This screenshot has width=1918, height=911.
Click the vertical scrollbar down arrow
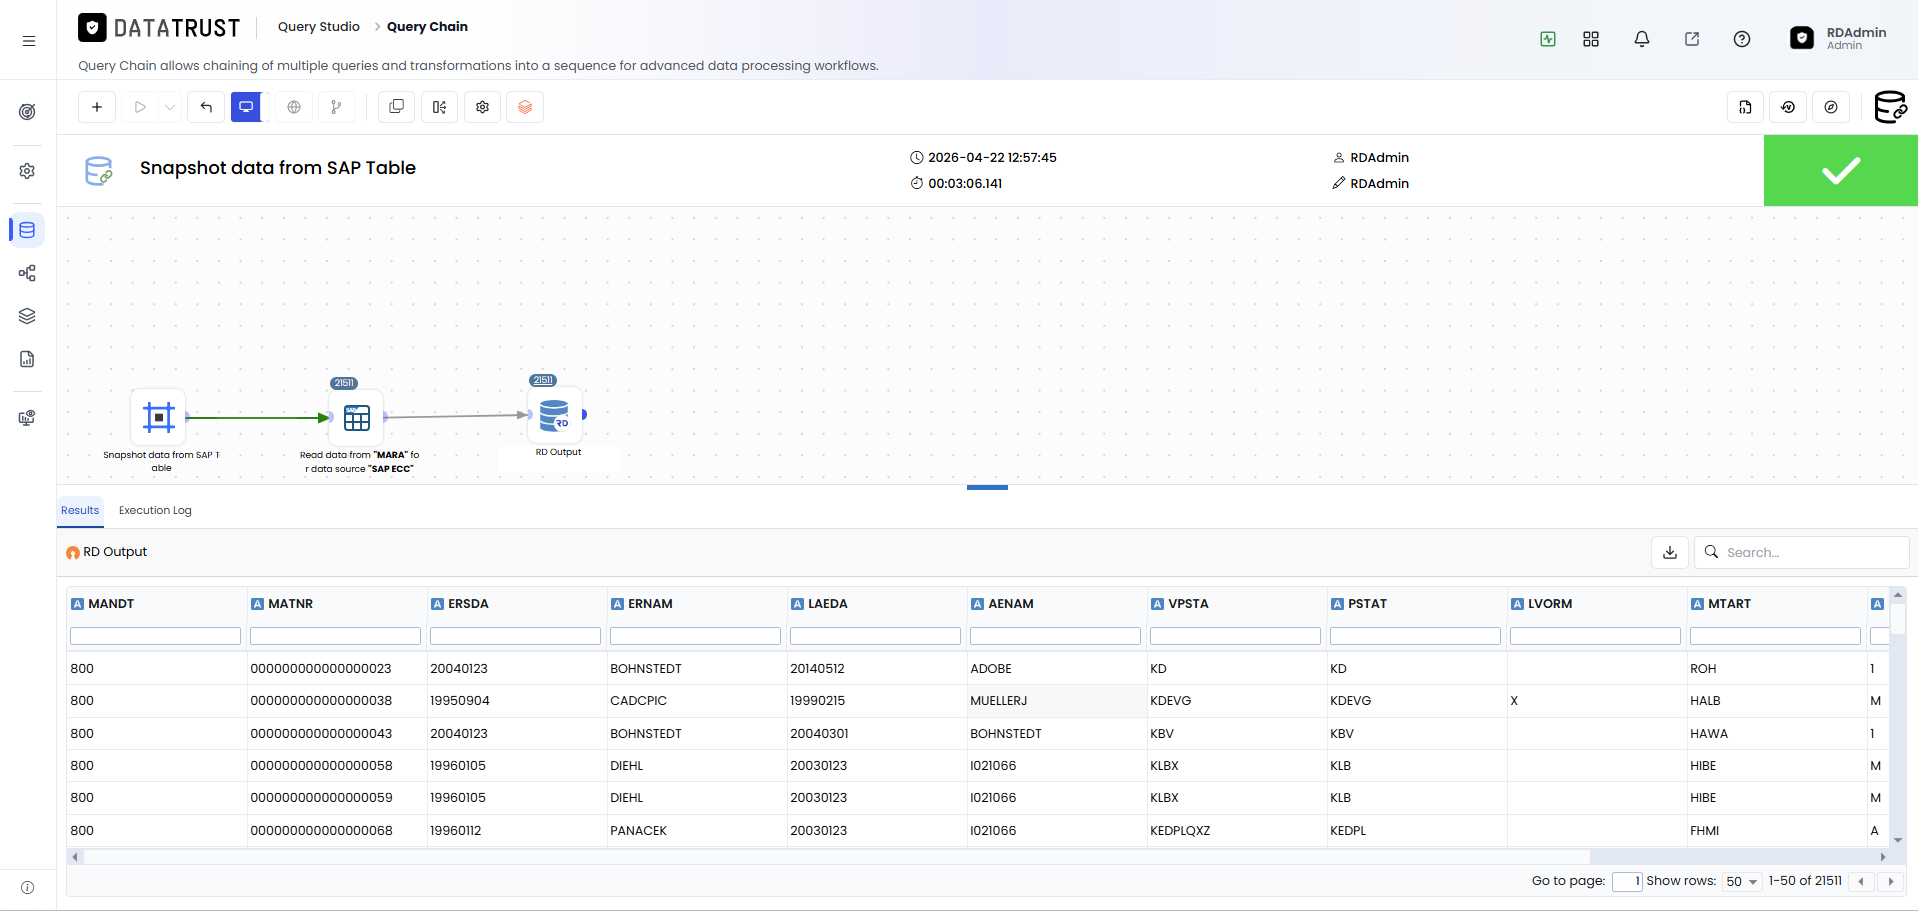(1898, 840)
